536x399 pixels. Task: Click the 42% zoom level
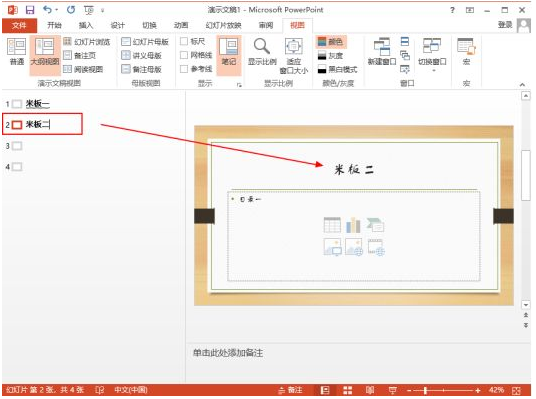tap(496, 390)
